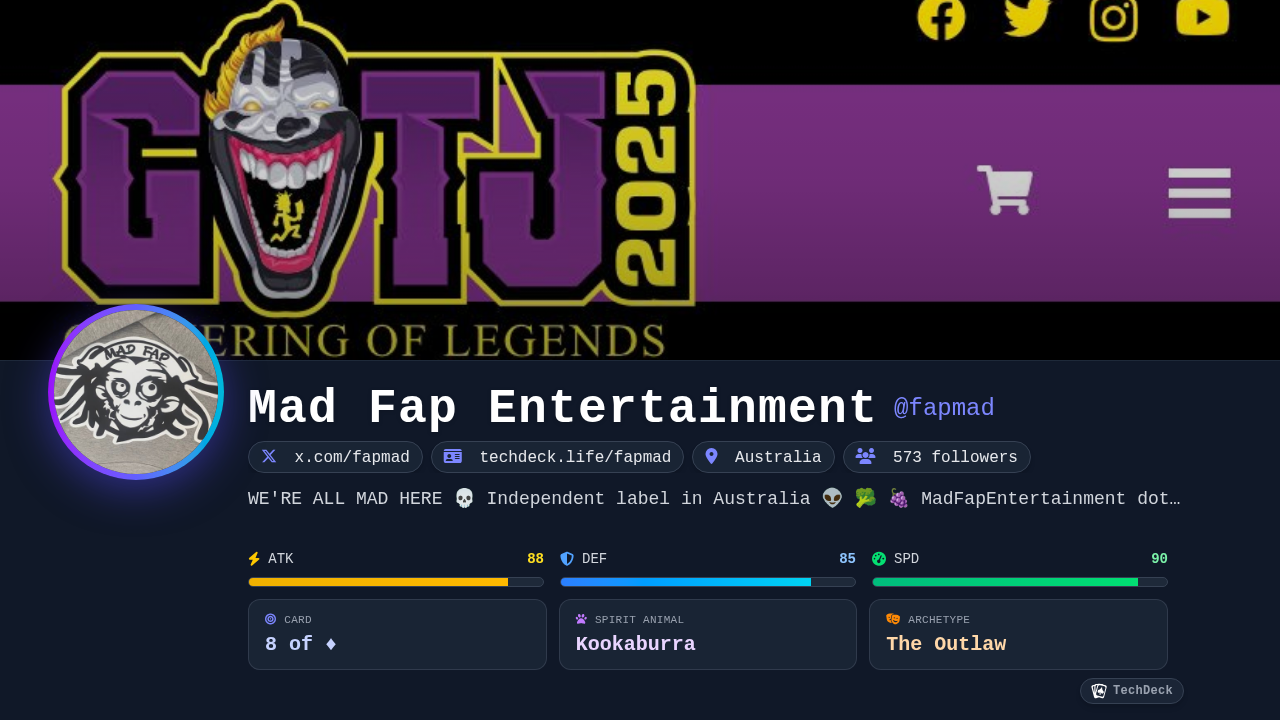Image resolution: width=1280 pixels, height=720 pixels.
Task: Click the green SPD stat bar
Action: point(1020,582)
